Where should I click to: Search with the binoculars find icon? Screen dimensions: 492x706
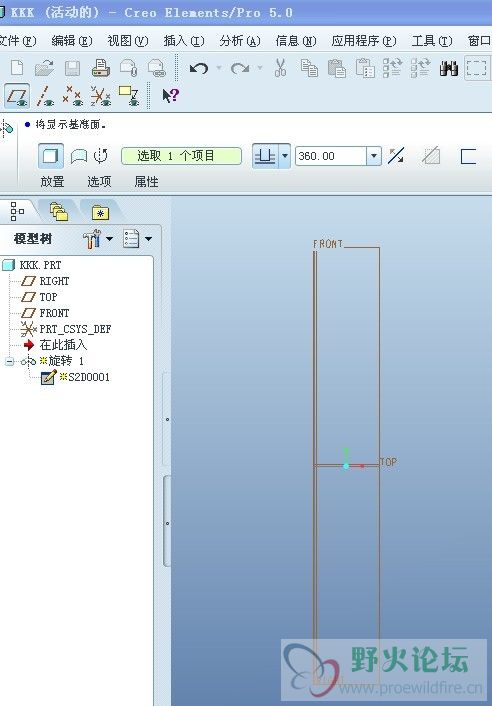click(x=449, y=68)
